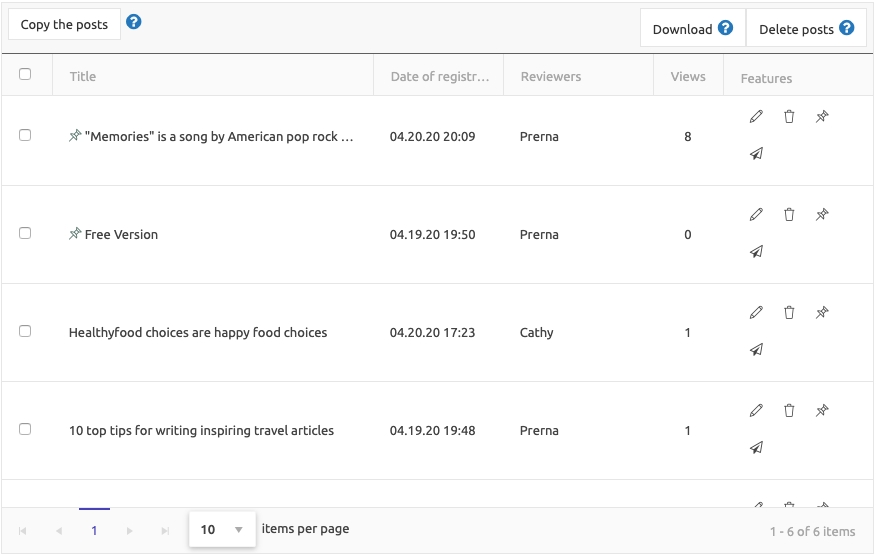Send the Healthyfood choices post
Screen dimensions: 876x557
756,350
